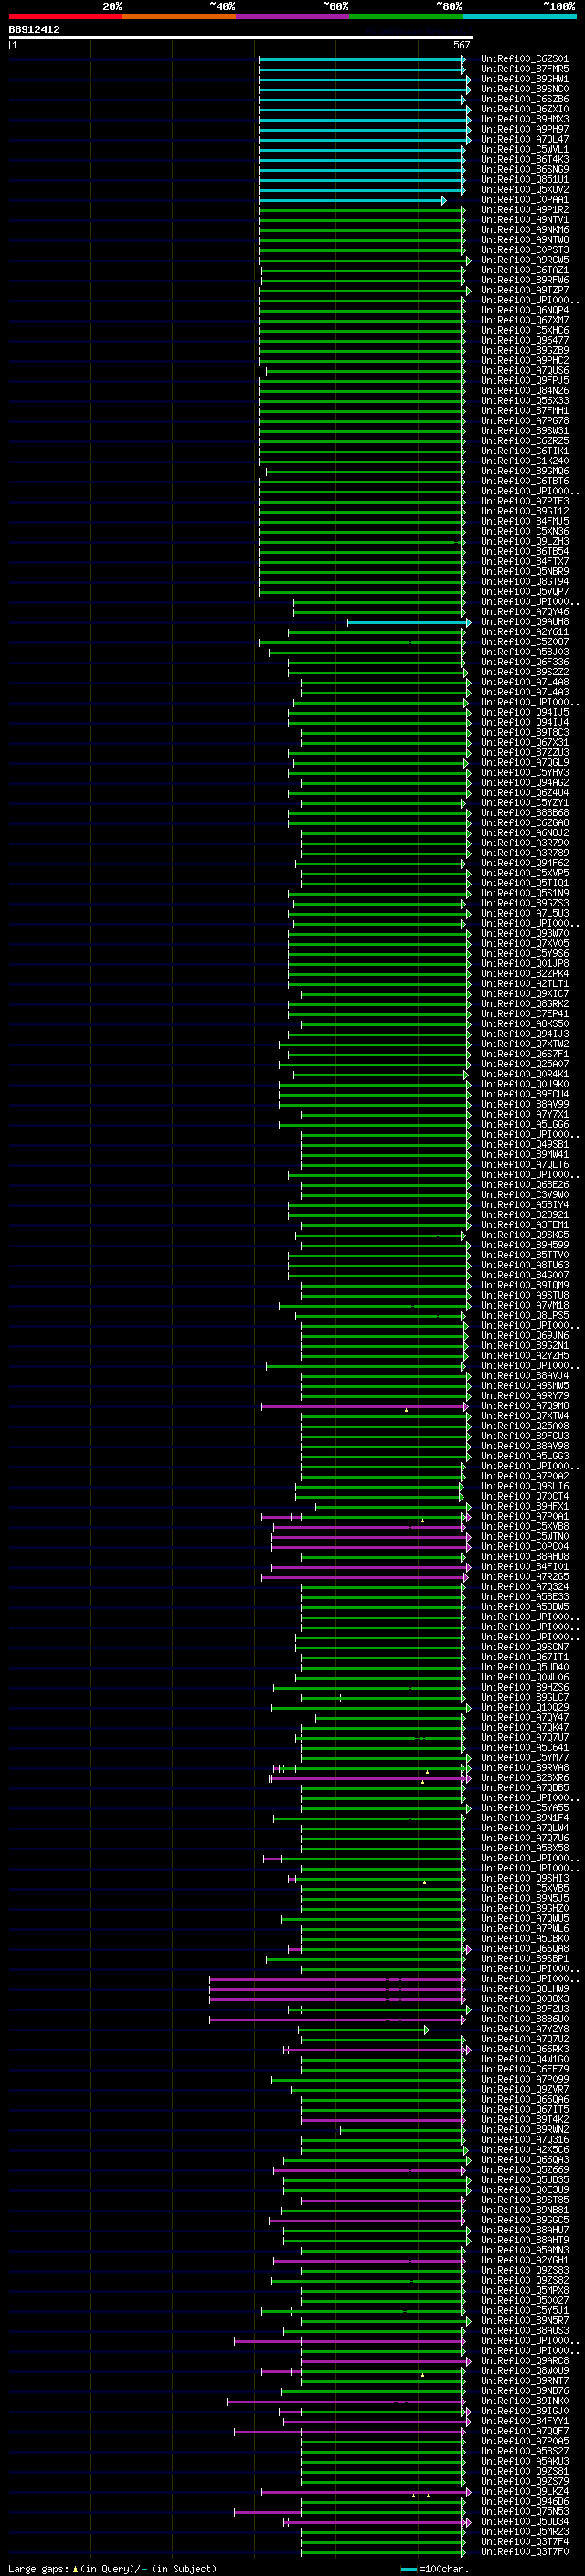Click the green ~80% identity legend band
Viewport: 585px width, 2576px height.
406,17
